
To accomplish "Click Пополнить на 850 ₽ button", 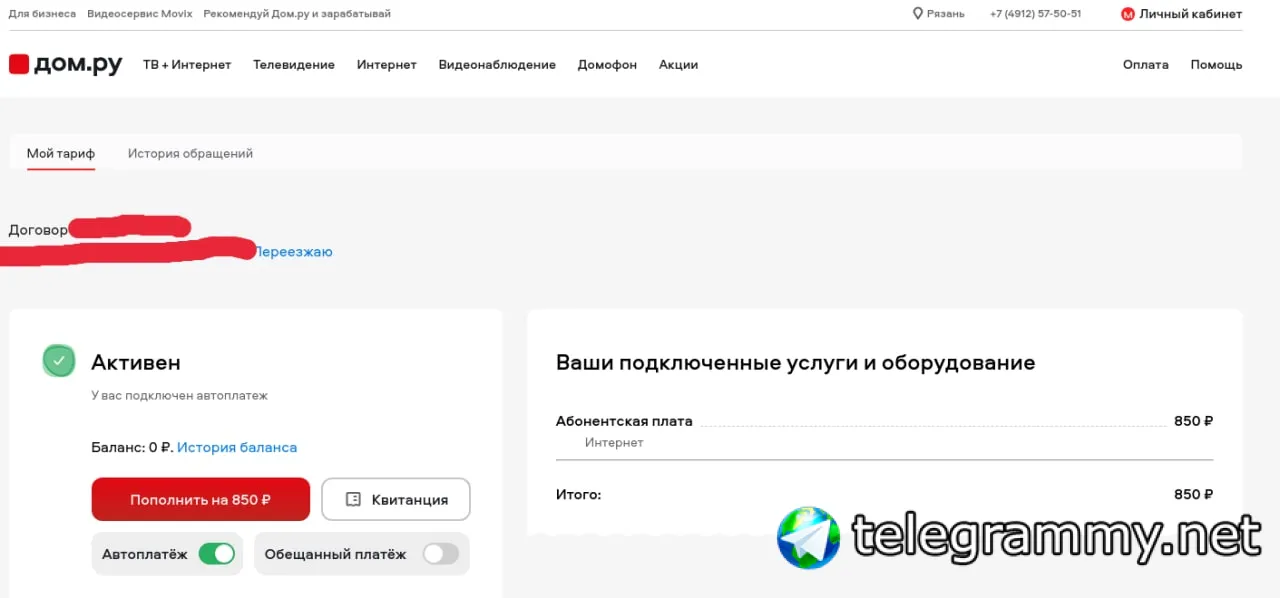I will coord(201,499).
